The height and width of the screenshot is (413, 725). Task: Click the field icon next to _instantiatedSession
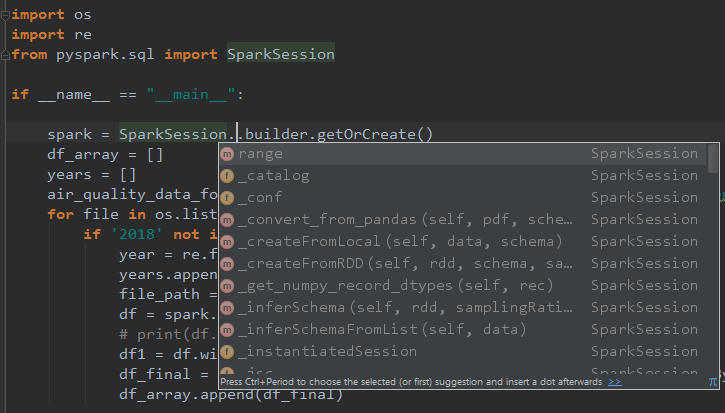227,352
